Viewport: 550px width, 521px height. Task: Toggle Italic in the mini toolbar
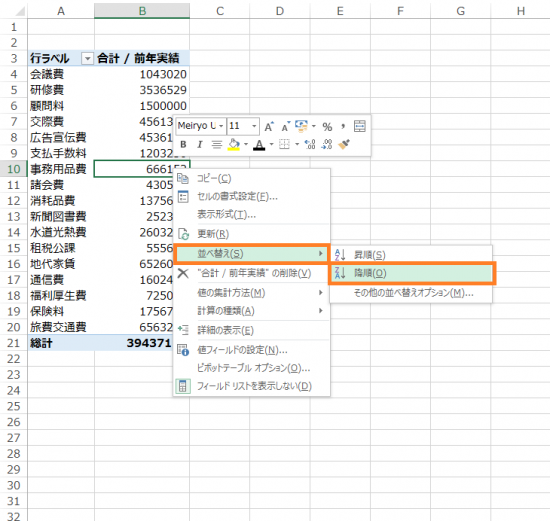tap(200, 145)
